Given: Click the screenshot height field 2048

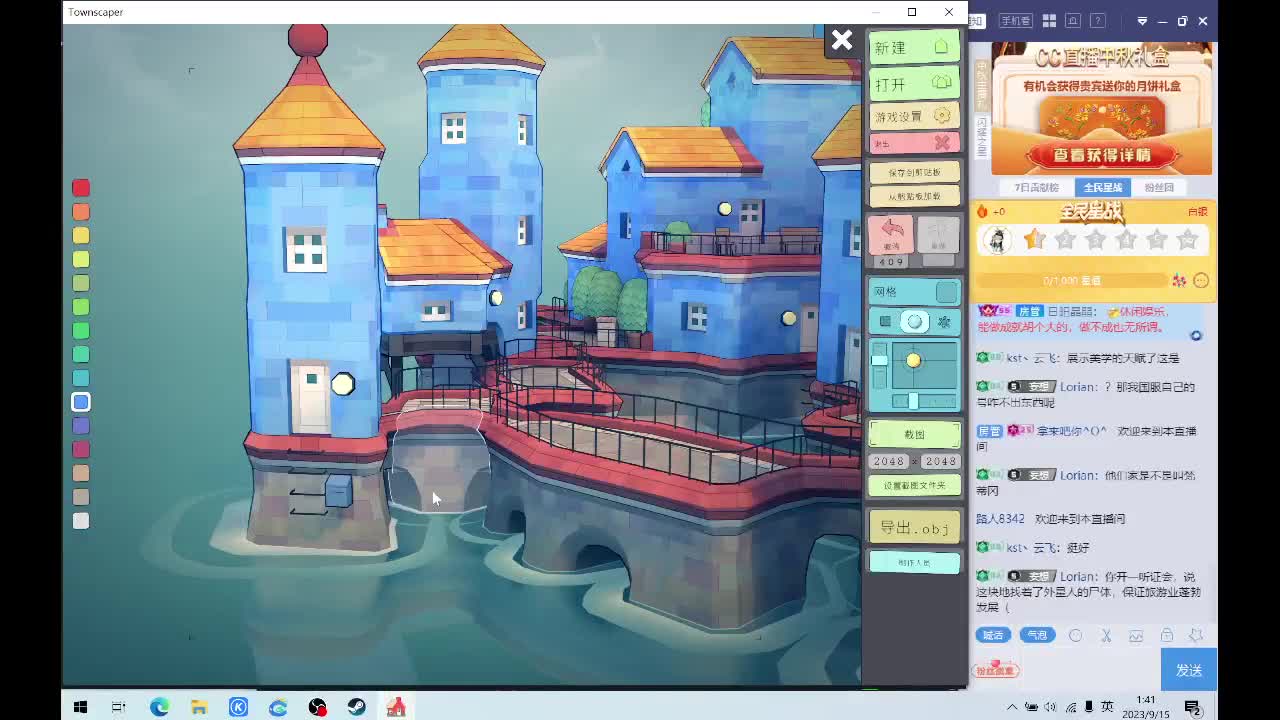Looking at the screenshot, I should coord(940,462).
